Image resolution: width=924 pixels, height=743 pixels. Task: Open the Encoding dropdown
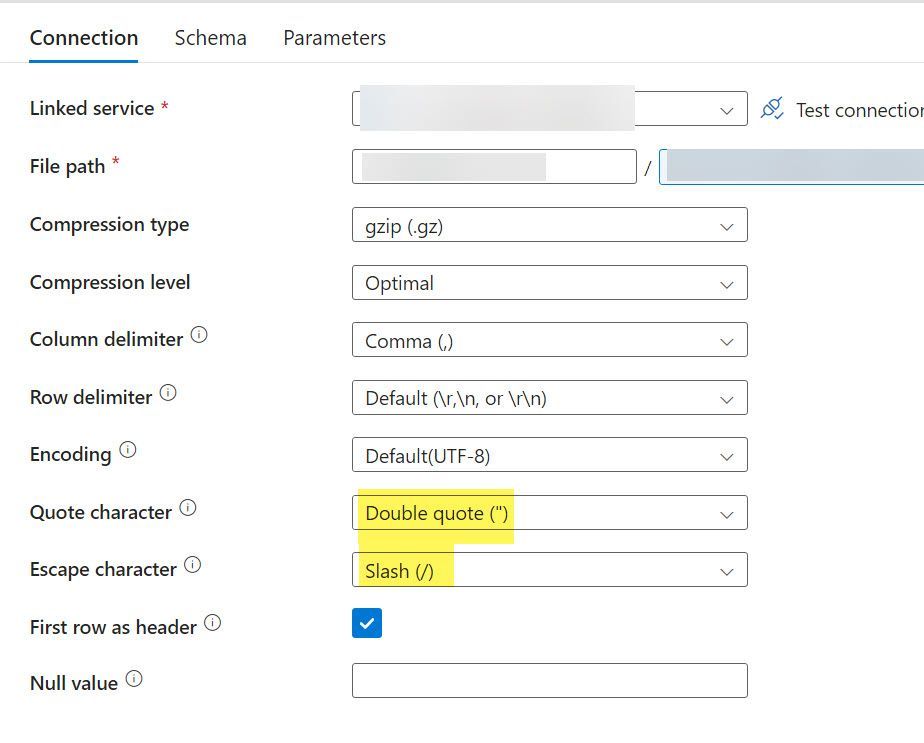[549, 456]
